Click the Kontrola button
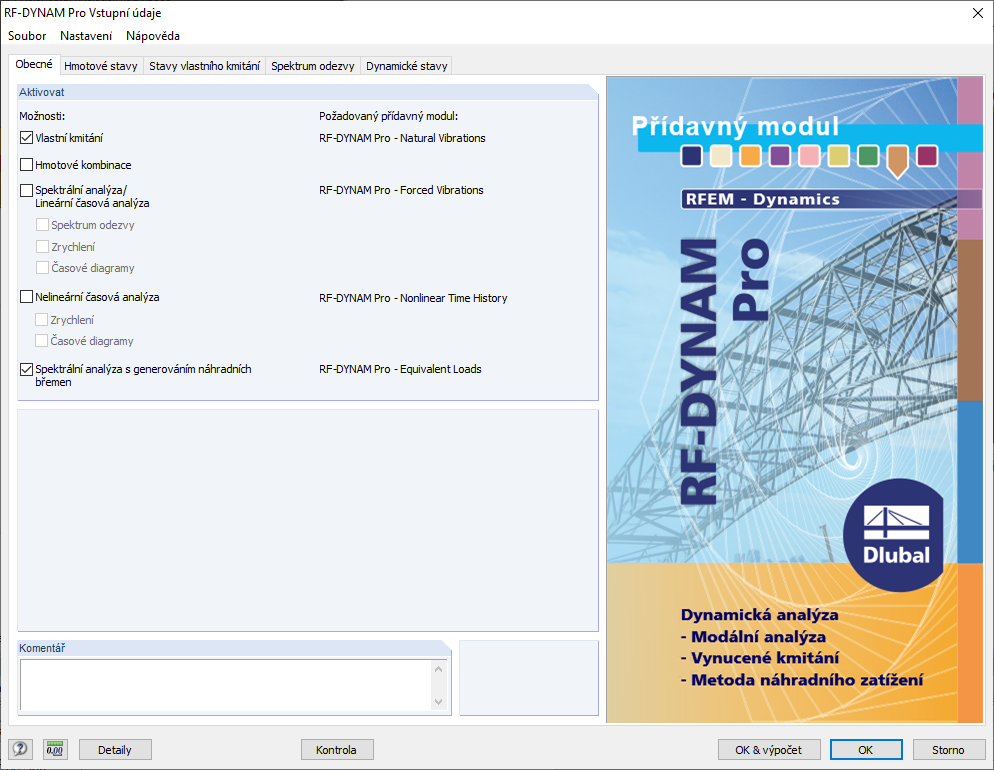 click(337, 750)
